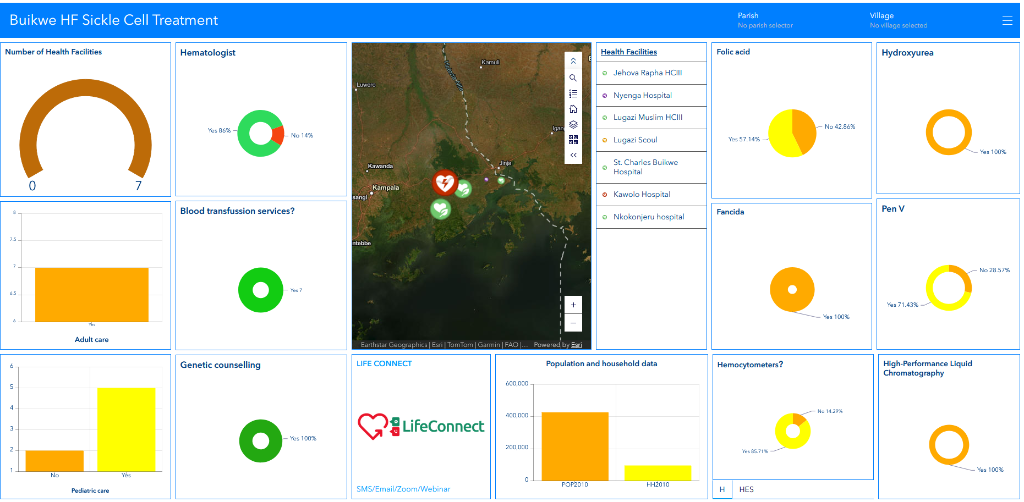This screenshot has width=1024, height=502.
Task: Select Lugazi Scoul in facilities list
Action: click(652, 140)
